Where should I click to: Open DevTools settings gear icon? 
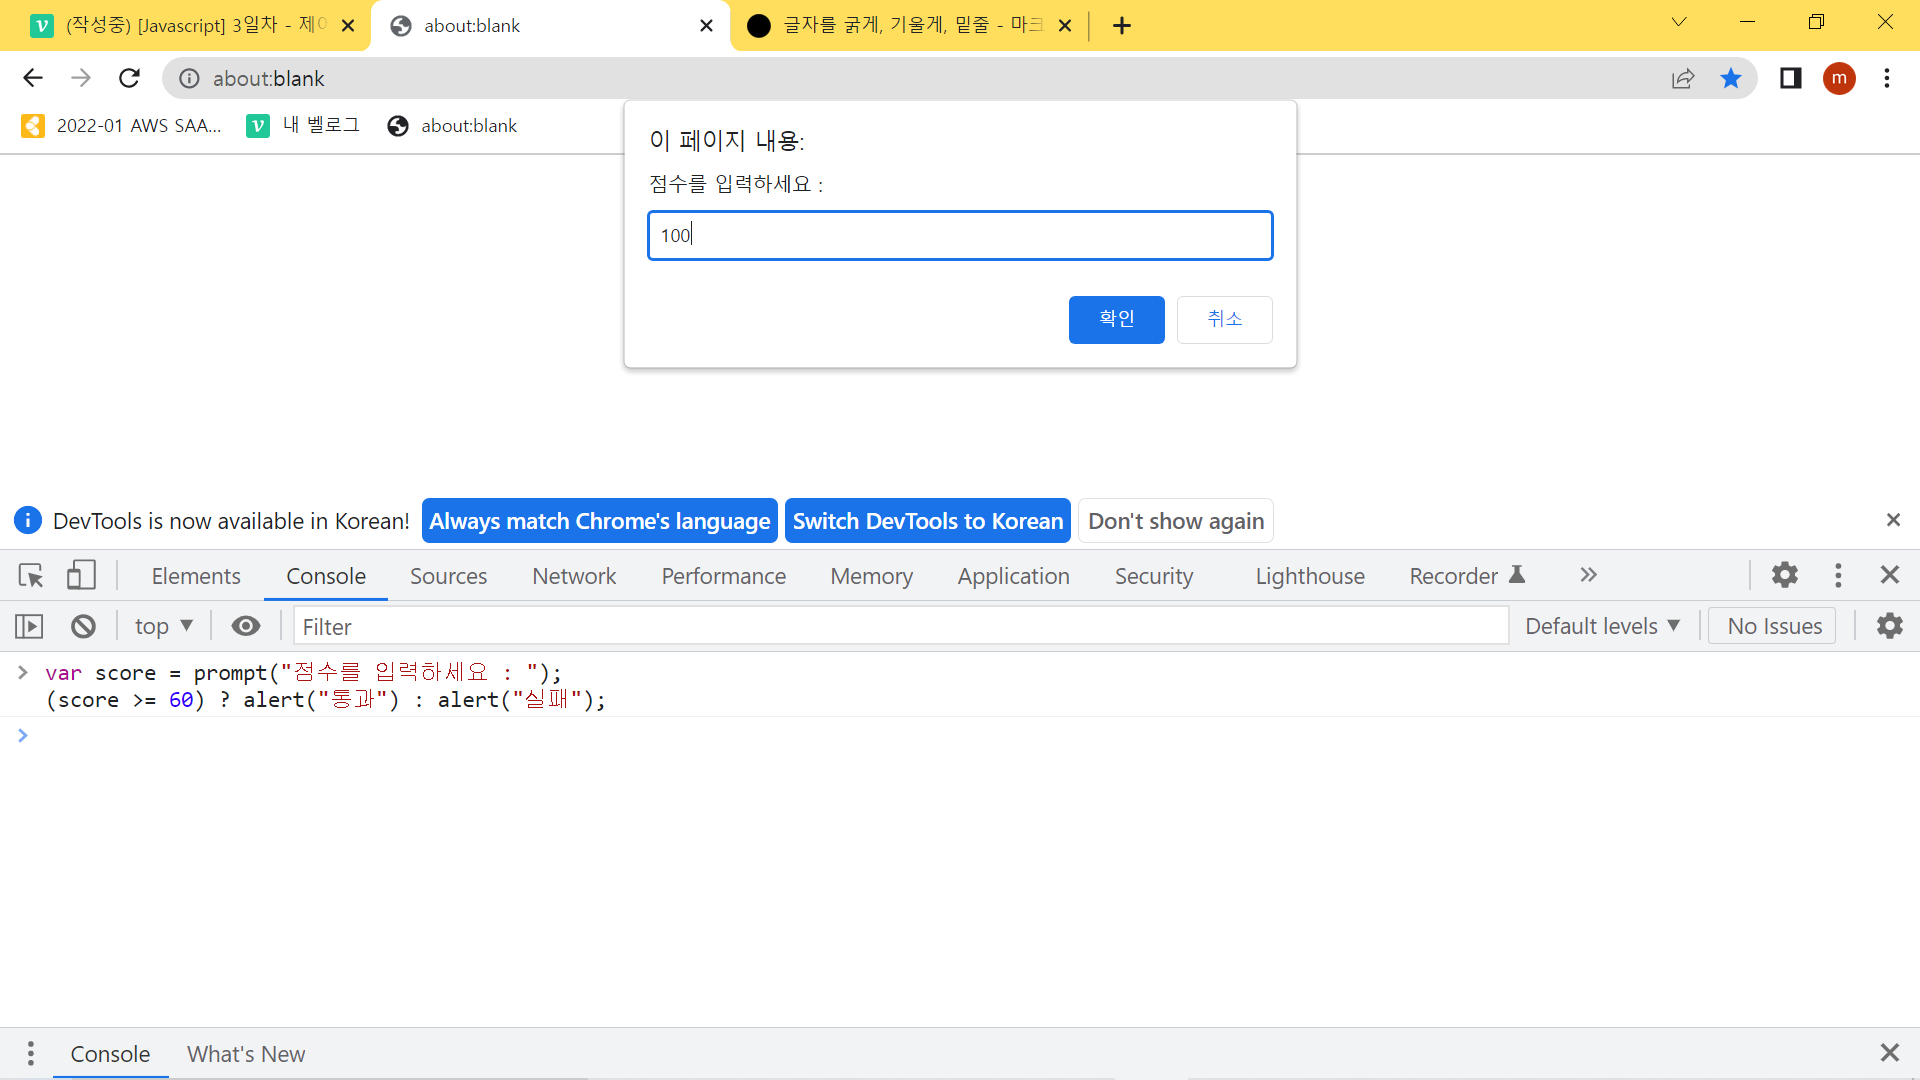coord(1785,575)
